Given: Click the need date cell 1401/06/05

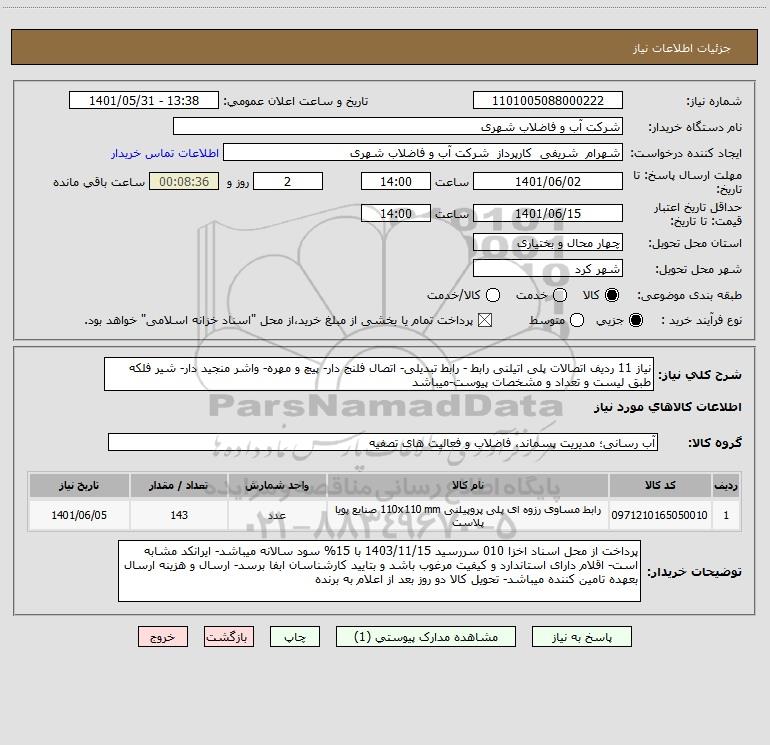Looking at the screenshot, I should [79, 515].
